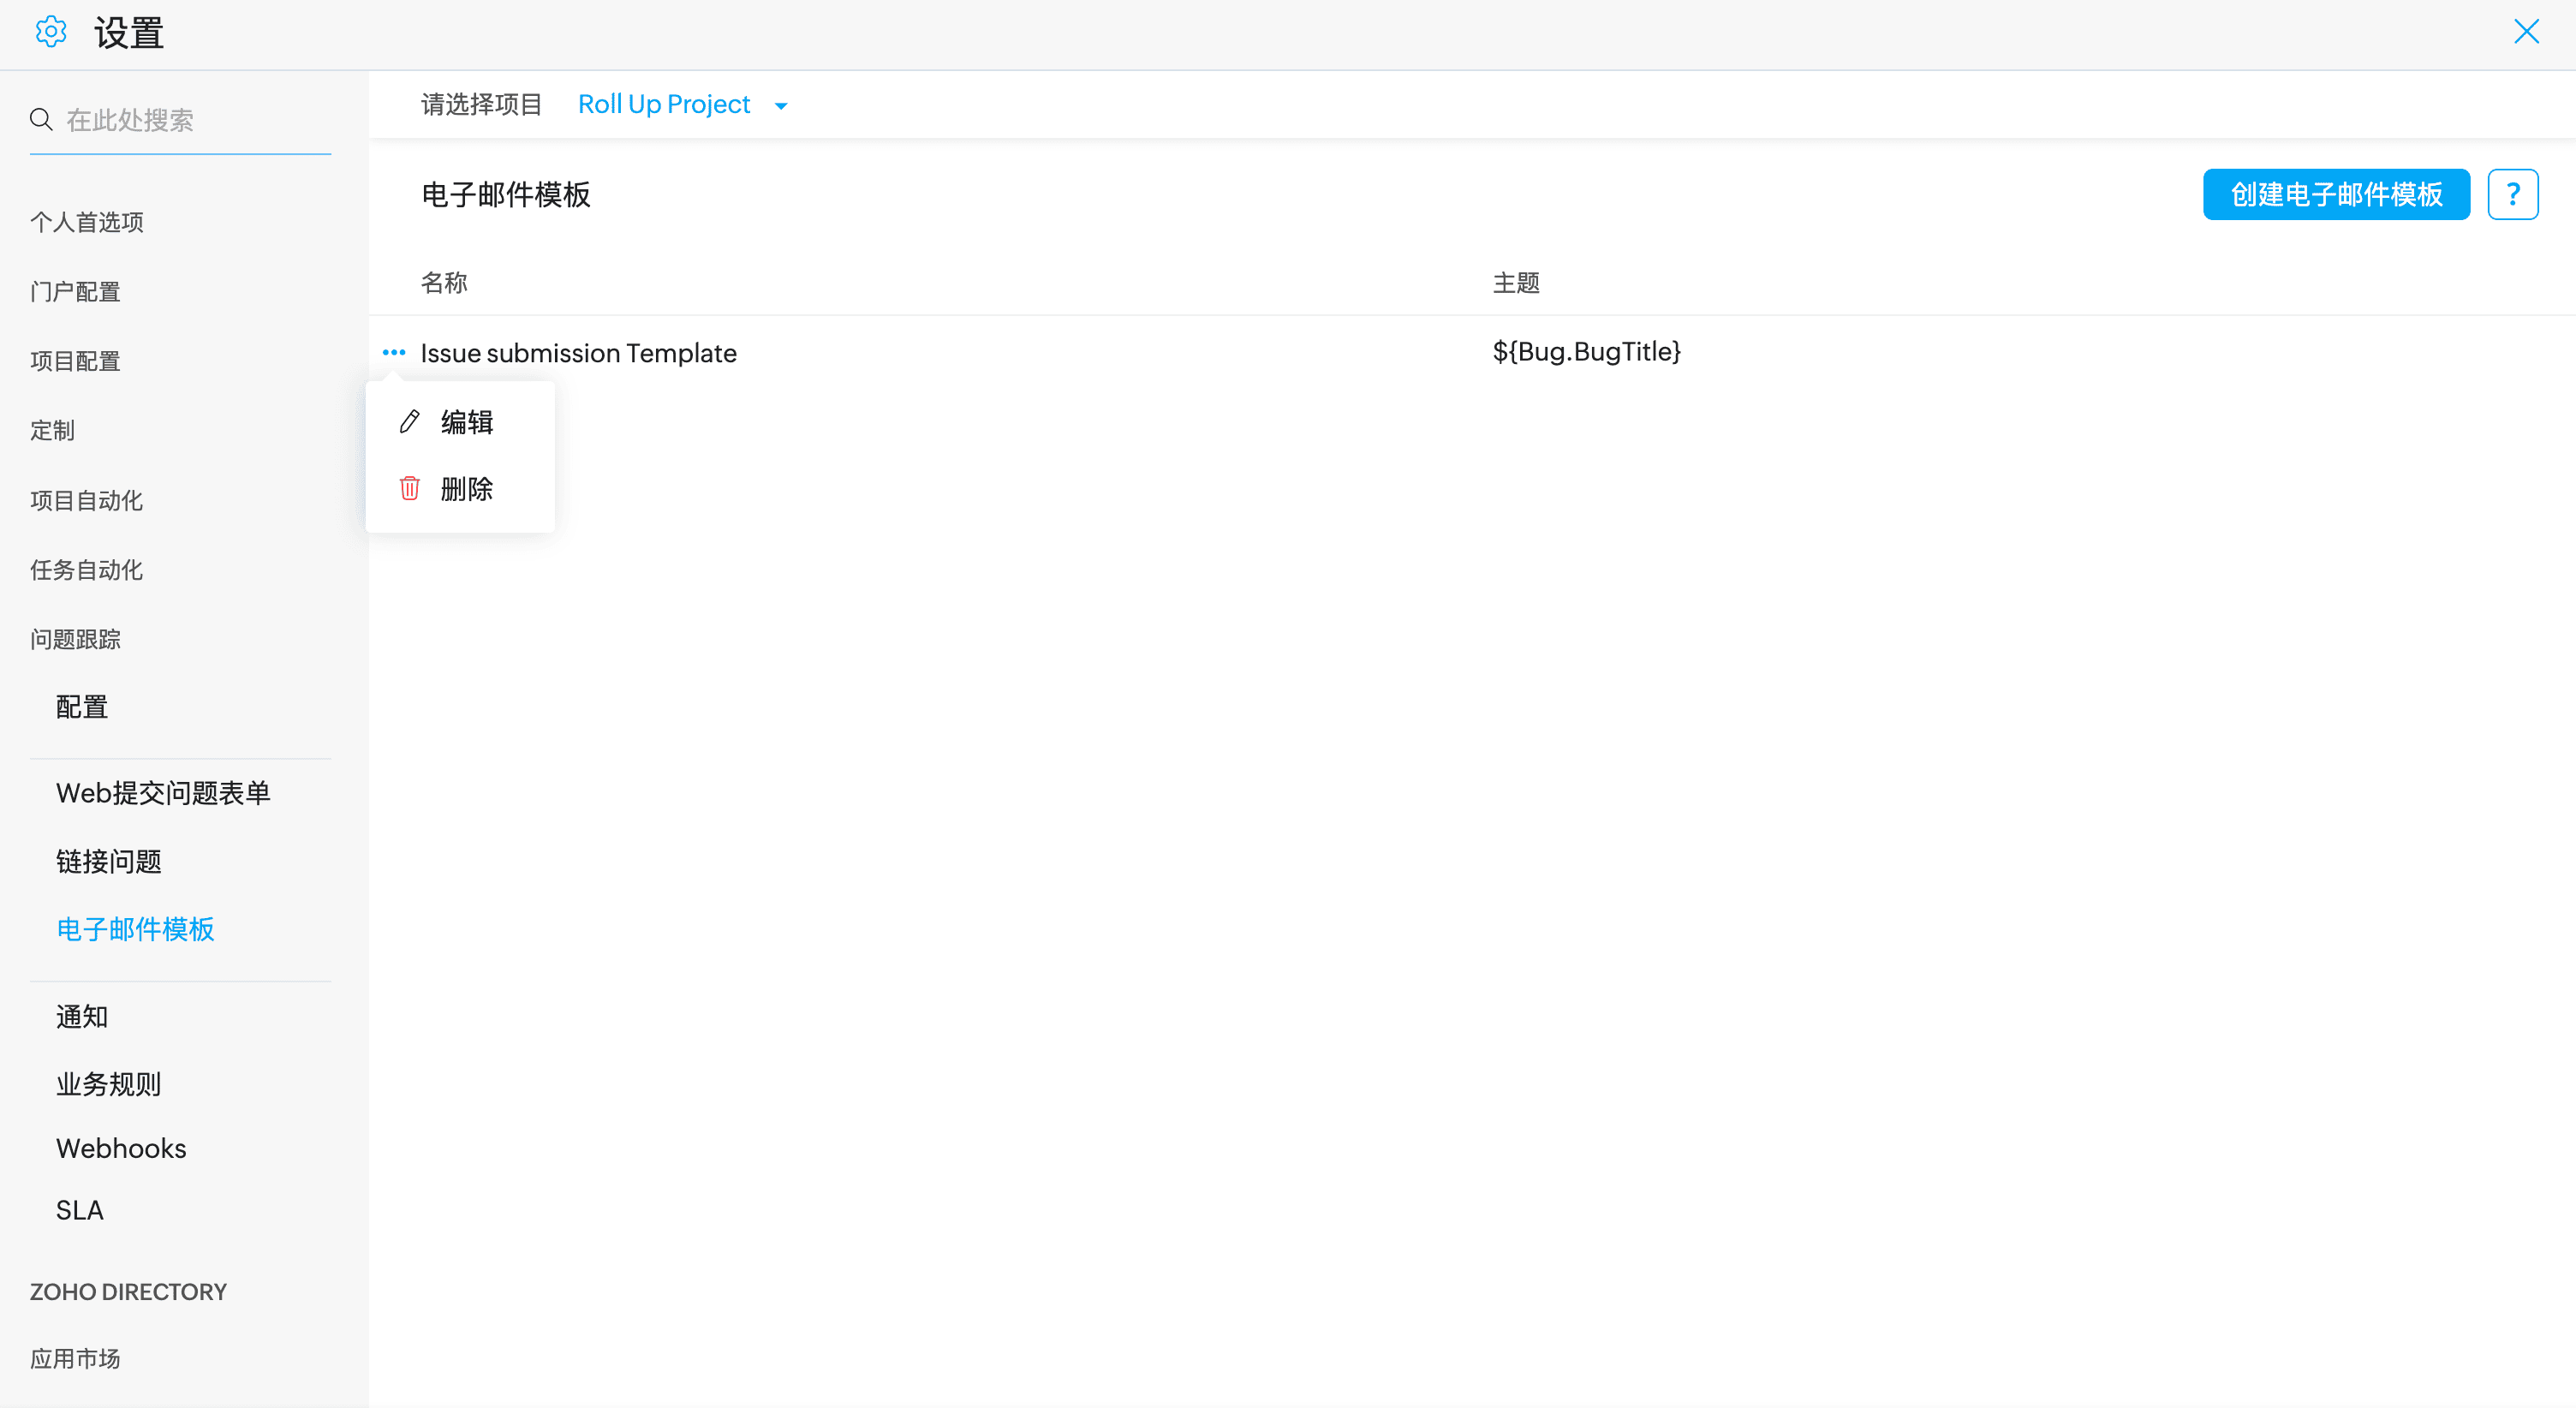The image size is (2576, 1408).
Task: Click the settings gear icon
Action: [51, 32]
